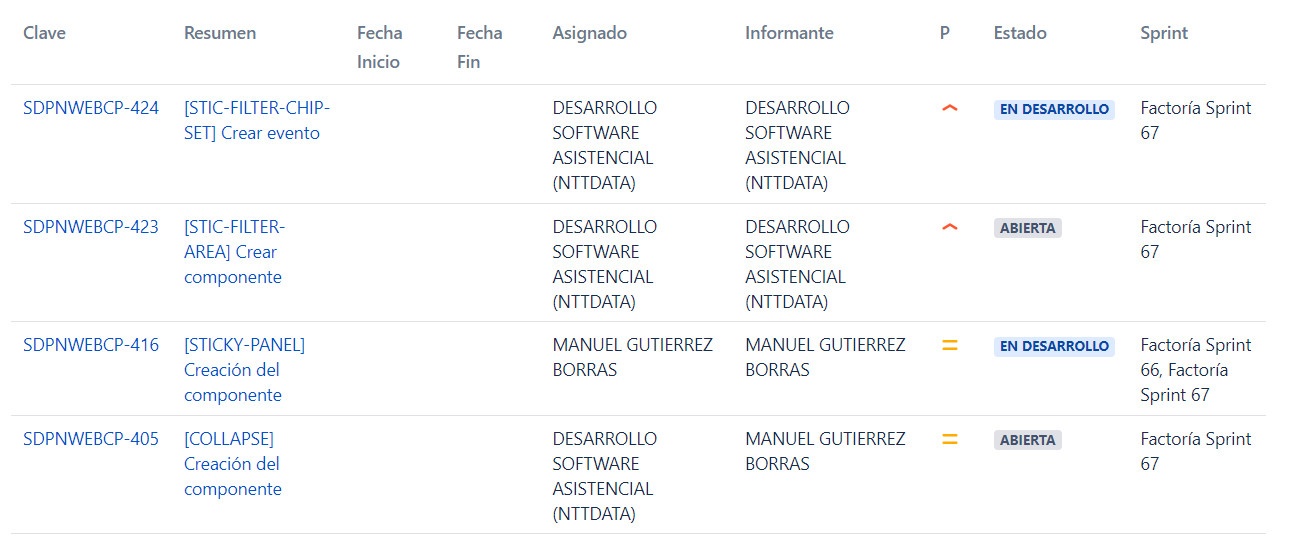
Task: Open issue key SDPNWEBCP-423
Action: 91,227
